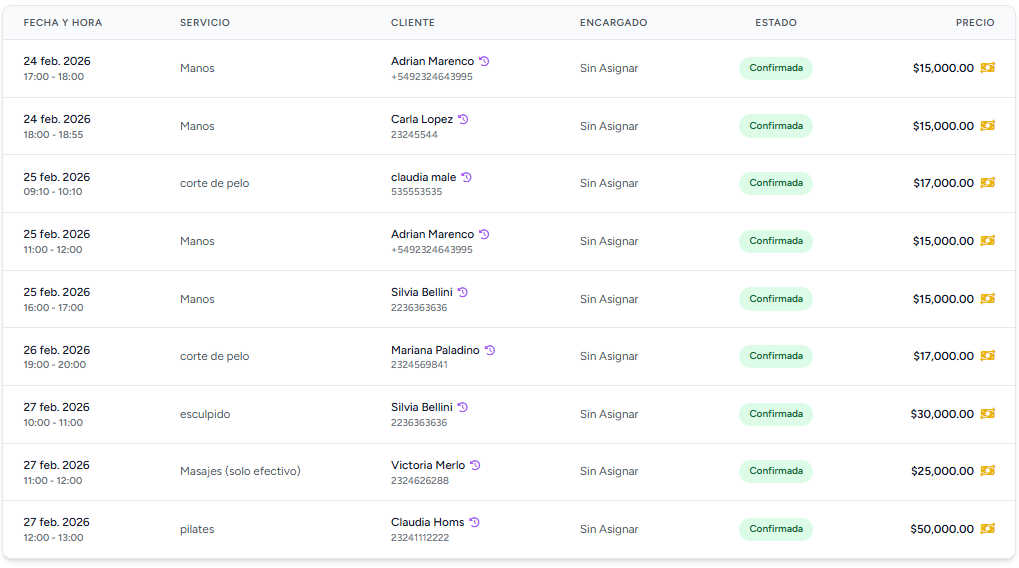Select client name Victoria Merlo

pyautogui.click(x=427, y=465)
